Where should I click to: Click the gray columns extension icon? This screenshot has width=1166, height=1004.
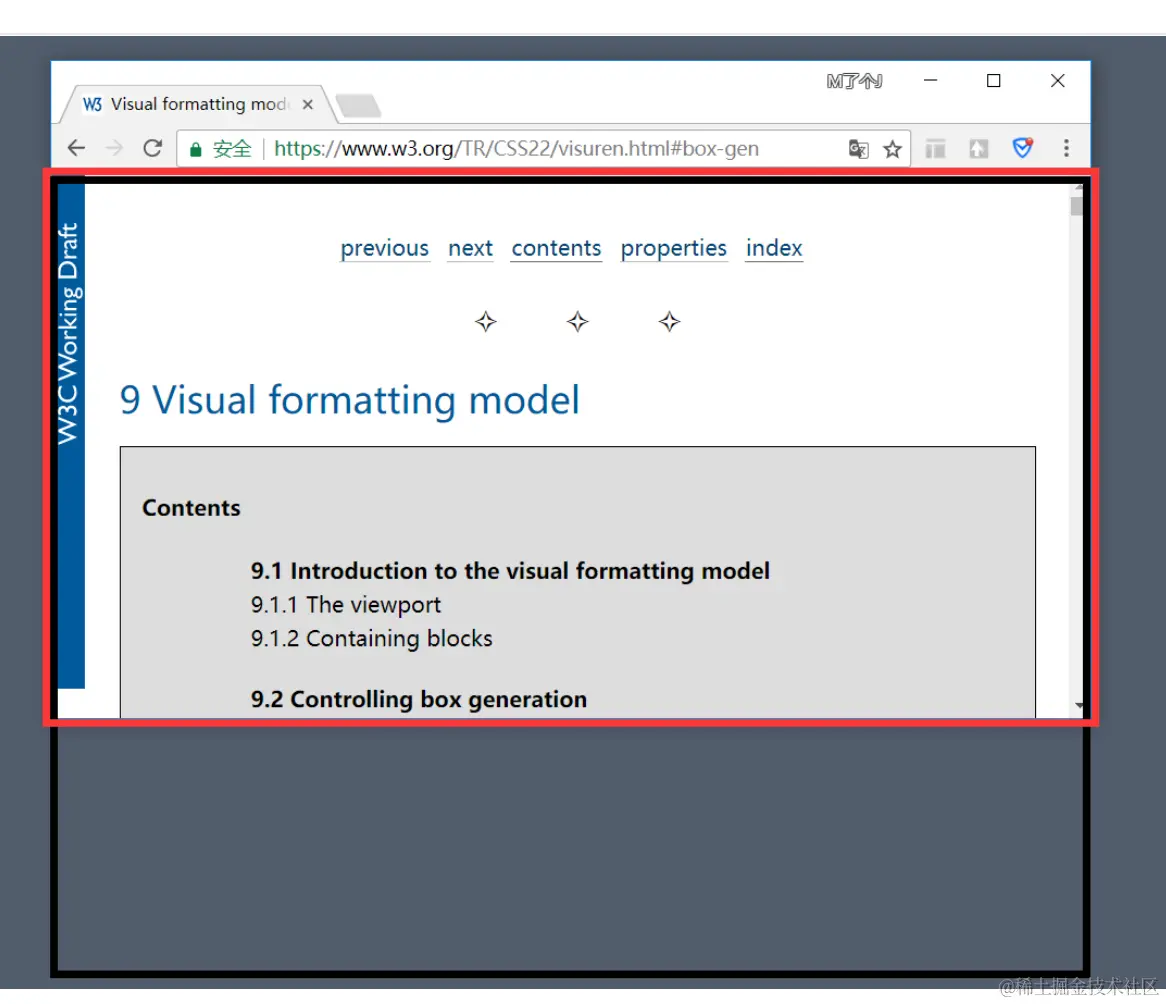pos(935,149)
